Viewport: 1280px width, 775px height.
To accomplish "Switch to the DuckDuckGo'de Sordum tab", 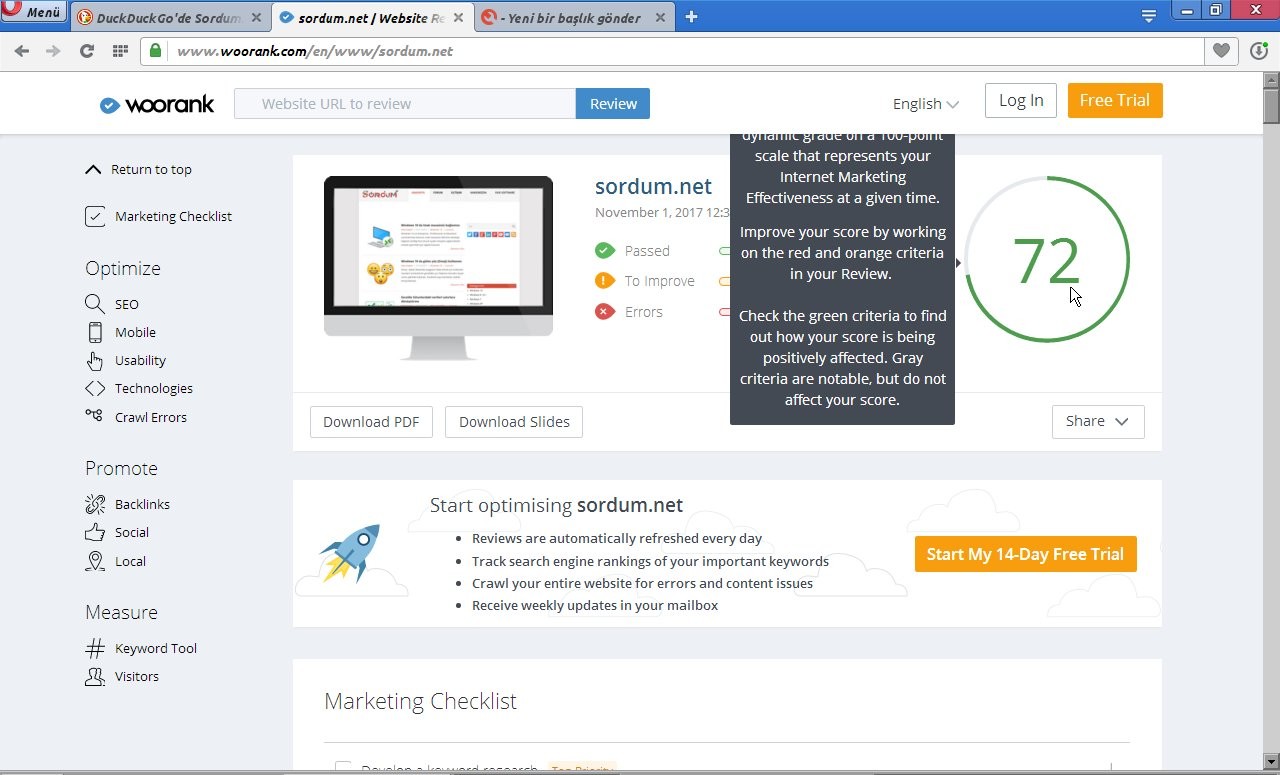I will point(170,18).
